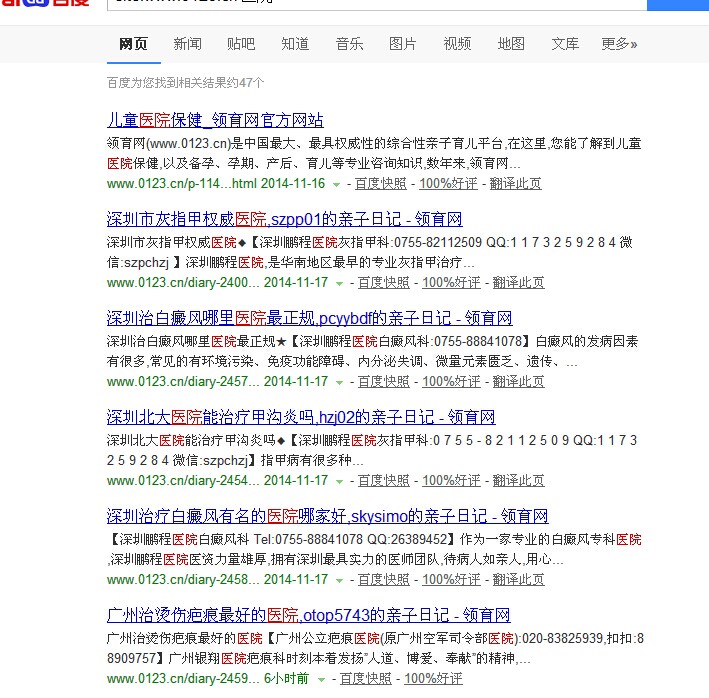The height and width of the screenshot is (698, 709).
Task: Open the 文库 tab
Action: pos(565,44)
